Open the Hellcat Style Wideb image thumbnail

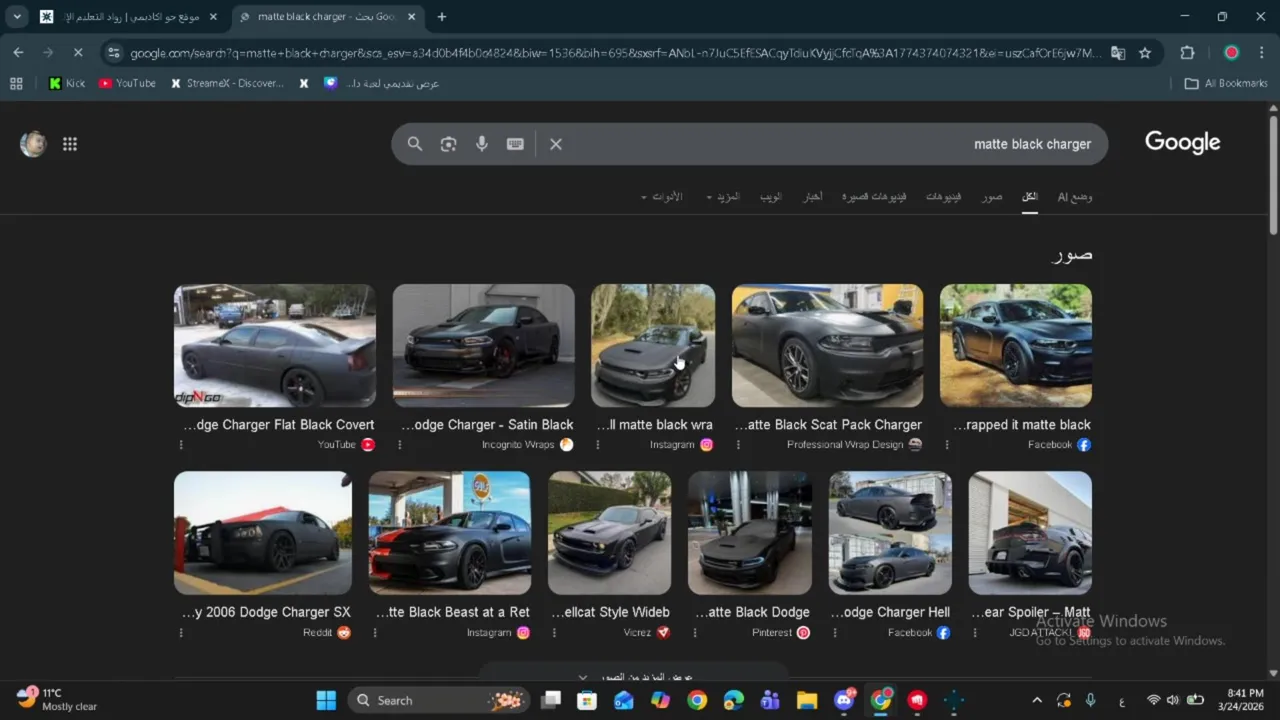pos(610,533)
